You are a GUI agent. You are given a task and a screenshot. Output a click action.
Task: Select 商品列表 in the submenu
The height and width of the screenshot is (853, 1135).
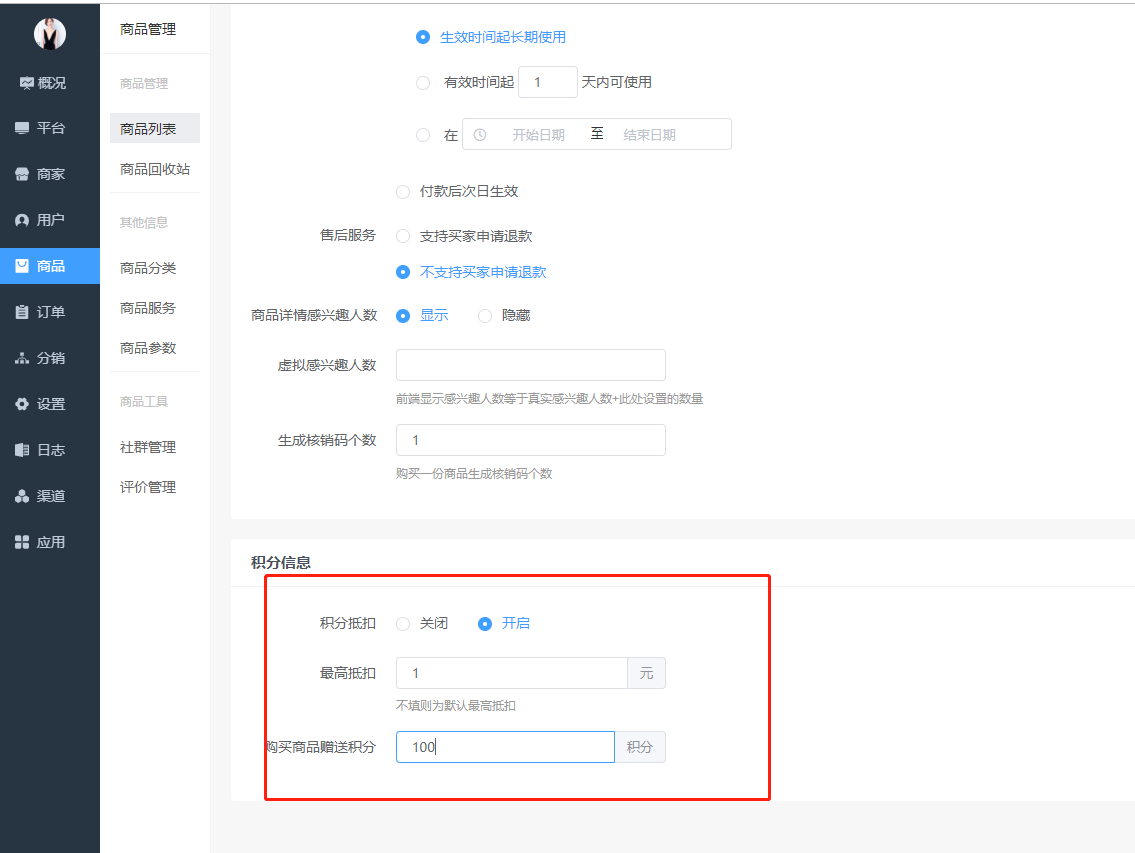pos(155,129)
